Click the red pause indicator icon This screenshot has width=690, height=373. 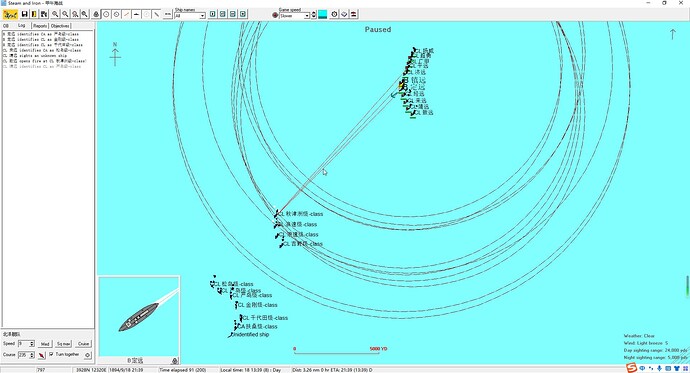point(275,15)
